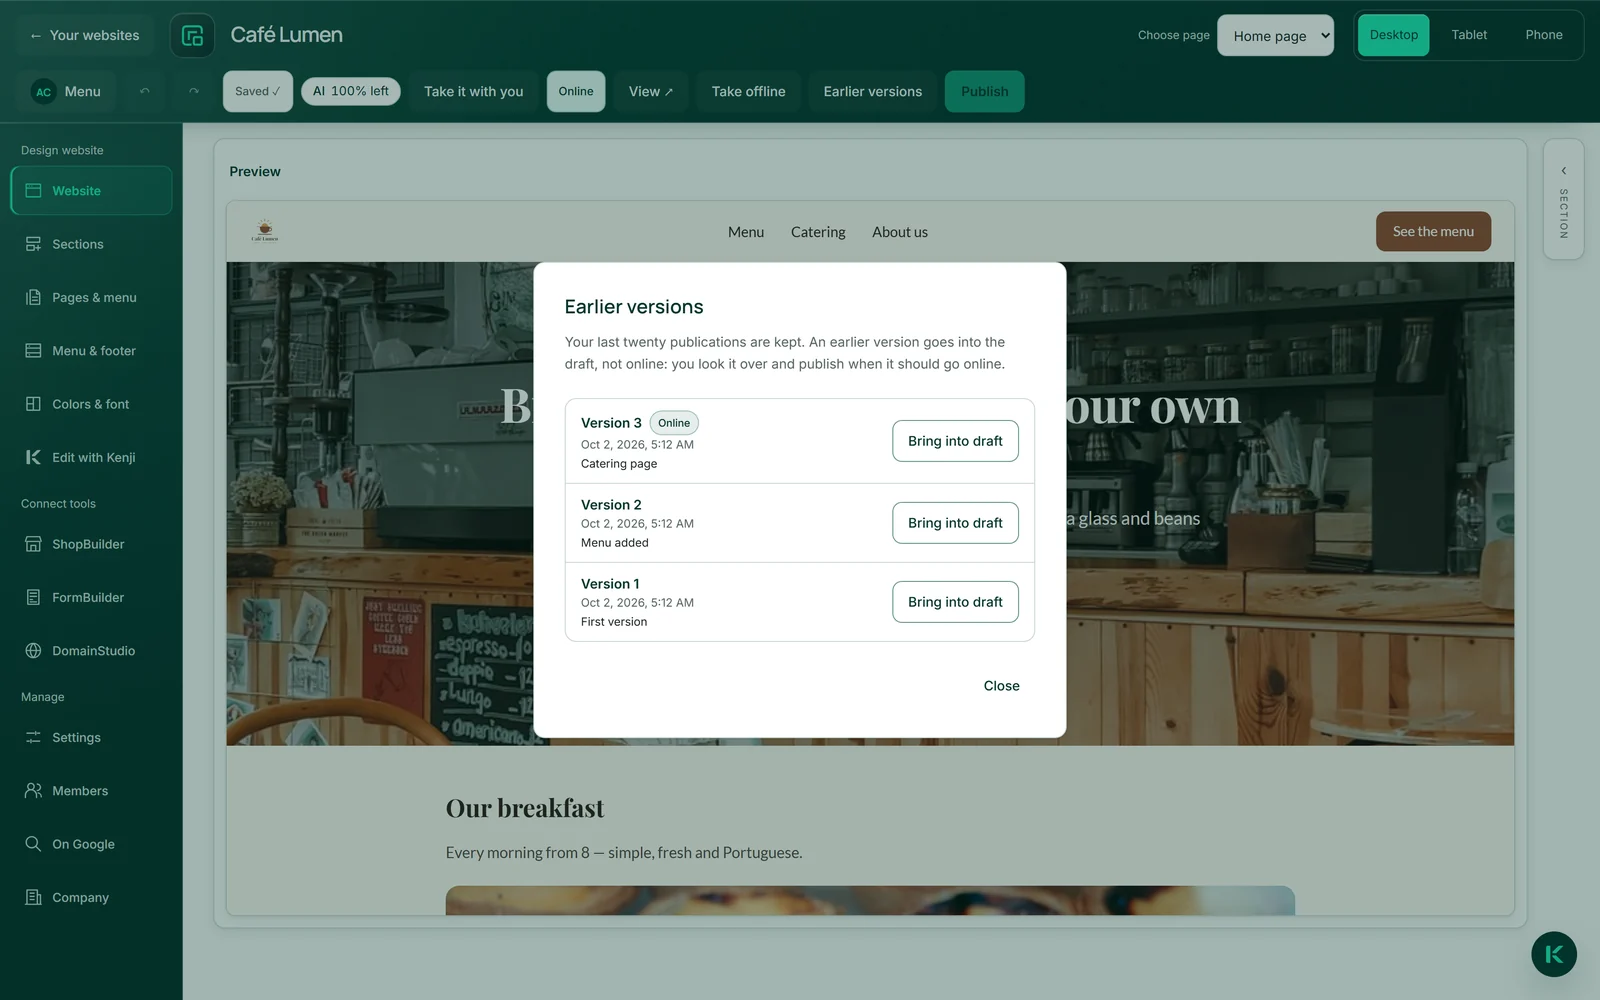The image size is (1600, 1000).
Task: Click See the menu in preview
Action: pos(1433,231)
